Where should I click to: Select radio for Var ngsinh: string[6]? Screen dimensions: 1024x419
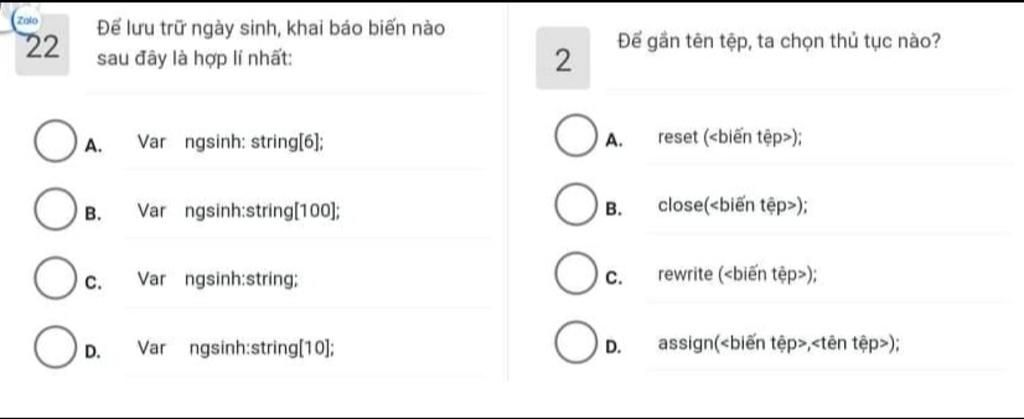tap(53, 142)
